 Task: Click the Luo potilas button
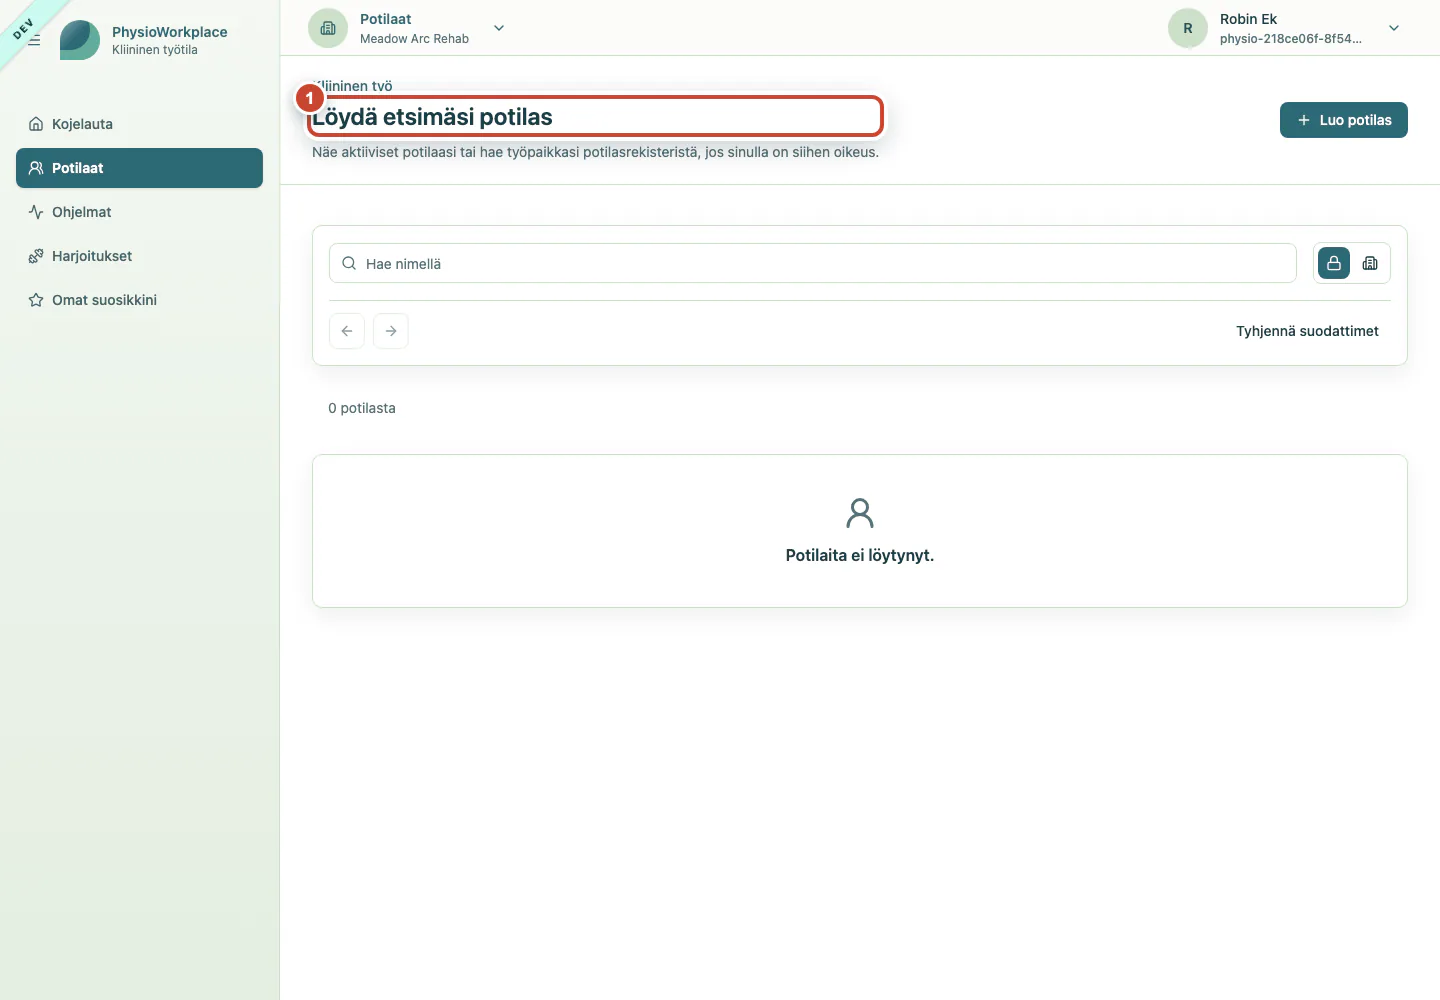coord(1344,120)
